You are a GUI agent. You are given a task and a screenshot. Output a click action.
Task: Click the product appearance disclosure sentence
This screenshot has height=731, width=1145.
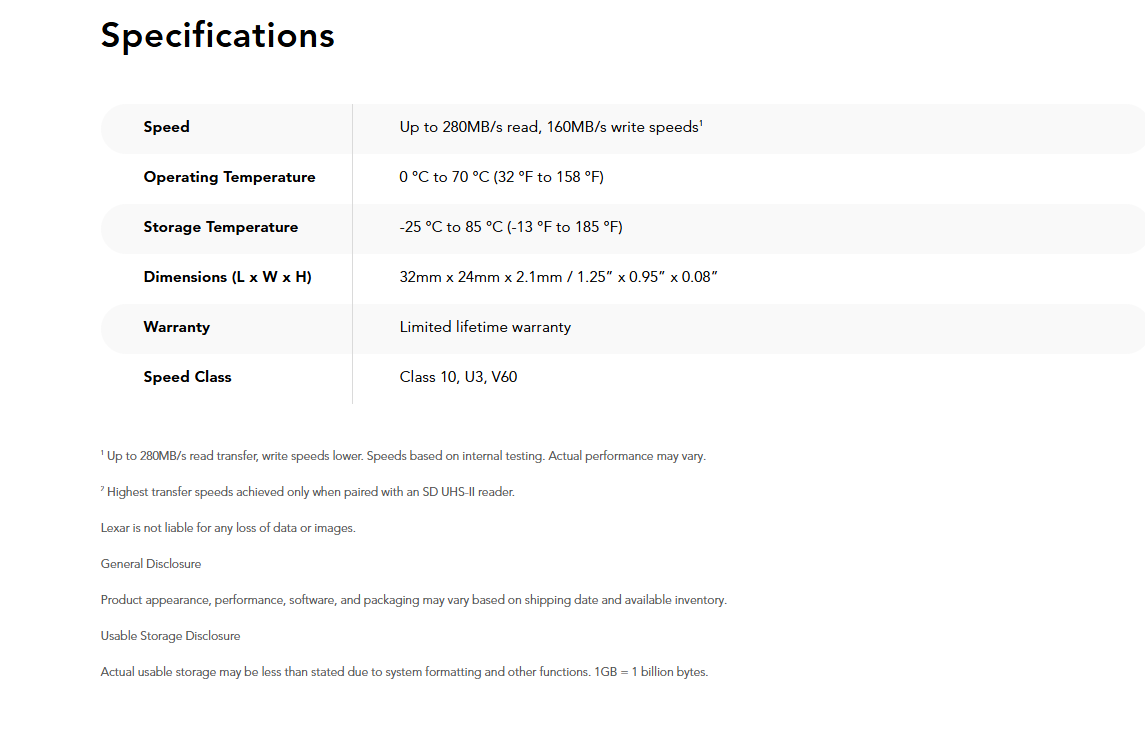click(413, 600)
